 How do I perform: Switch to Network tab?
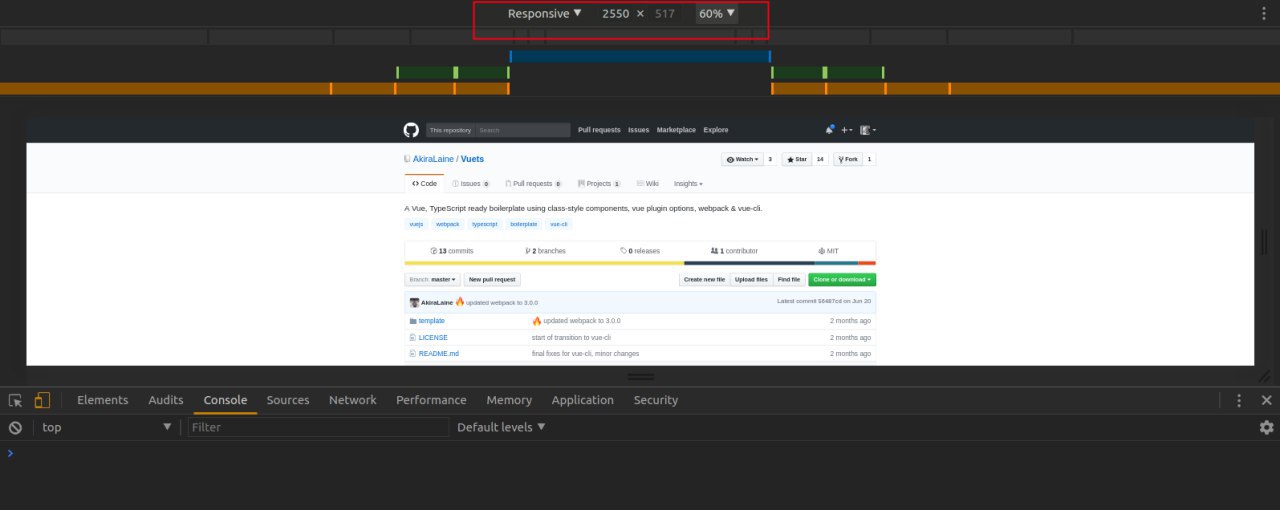pyautogui.click(x=353, y=400)
